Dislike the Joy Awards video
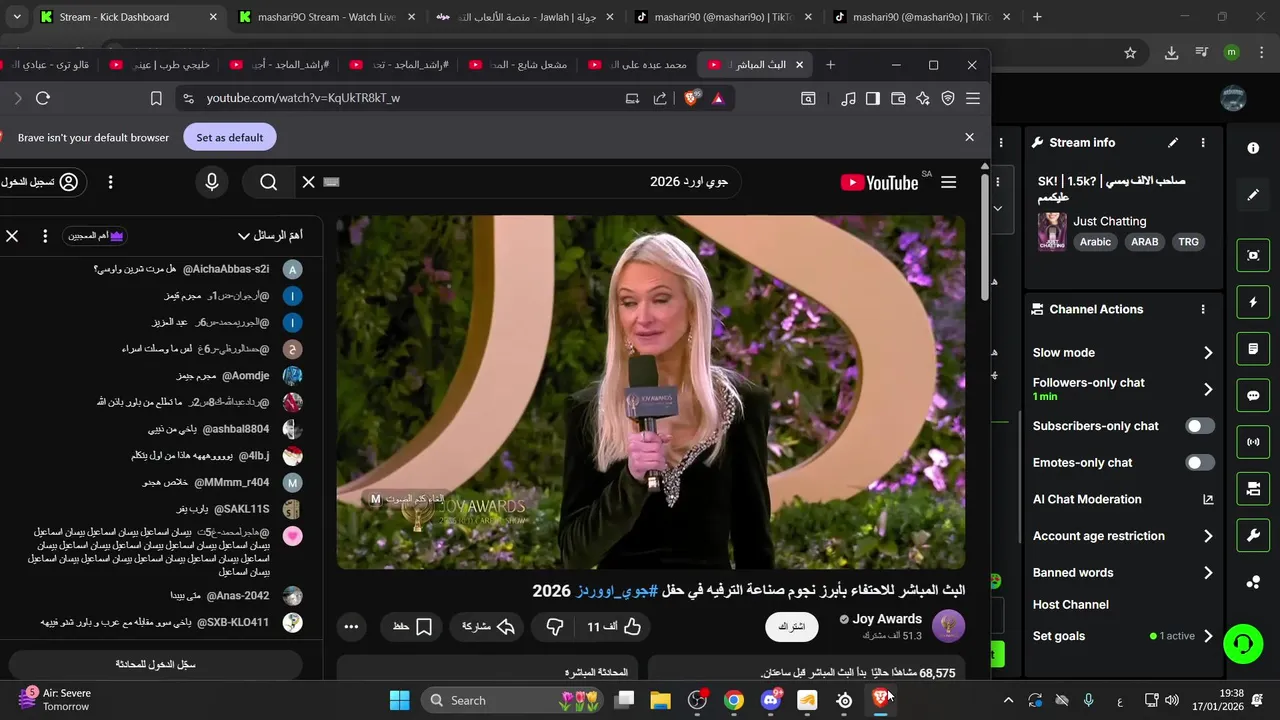Viewport: 1280px width, 720px height. point(555,627)
